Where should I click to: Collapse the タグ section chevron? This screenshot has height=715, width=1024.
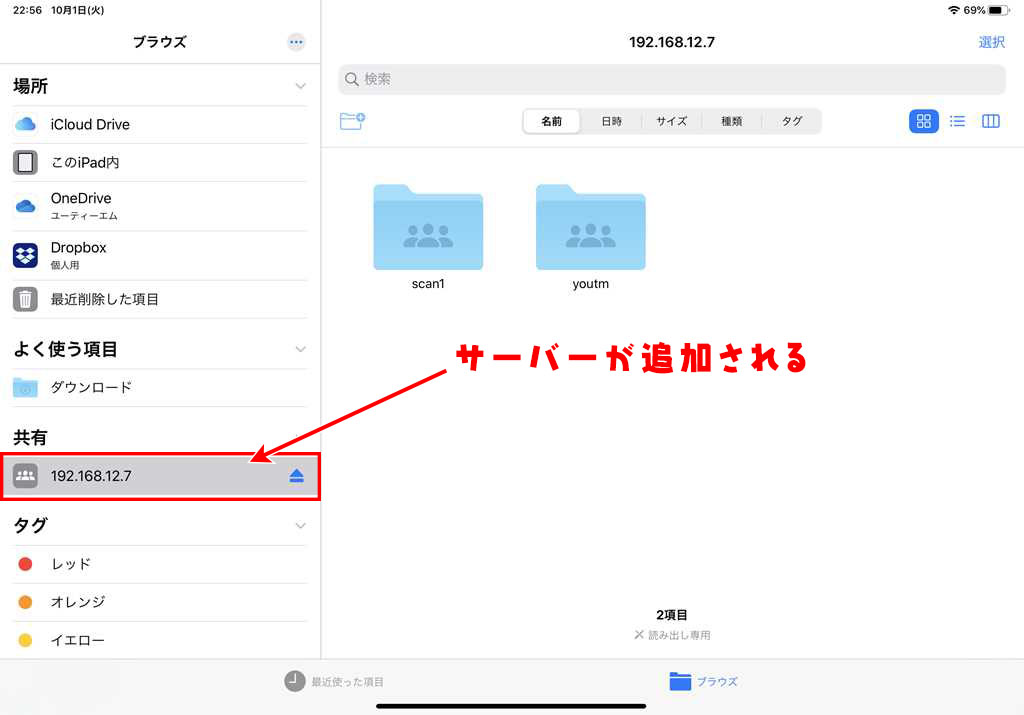point(300,526)
